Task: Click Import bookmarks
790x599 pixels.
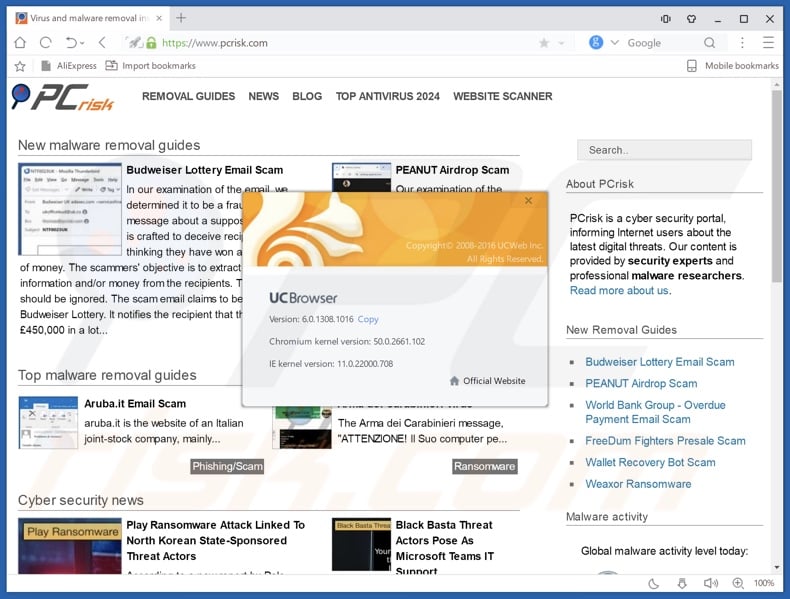Action: pos(151,66)
